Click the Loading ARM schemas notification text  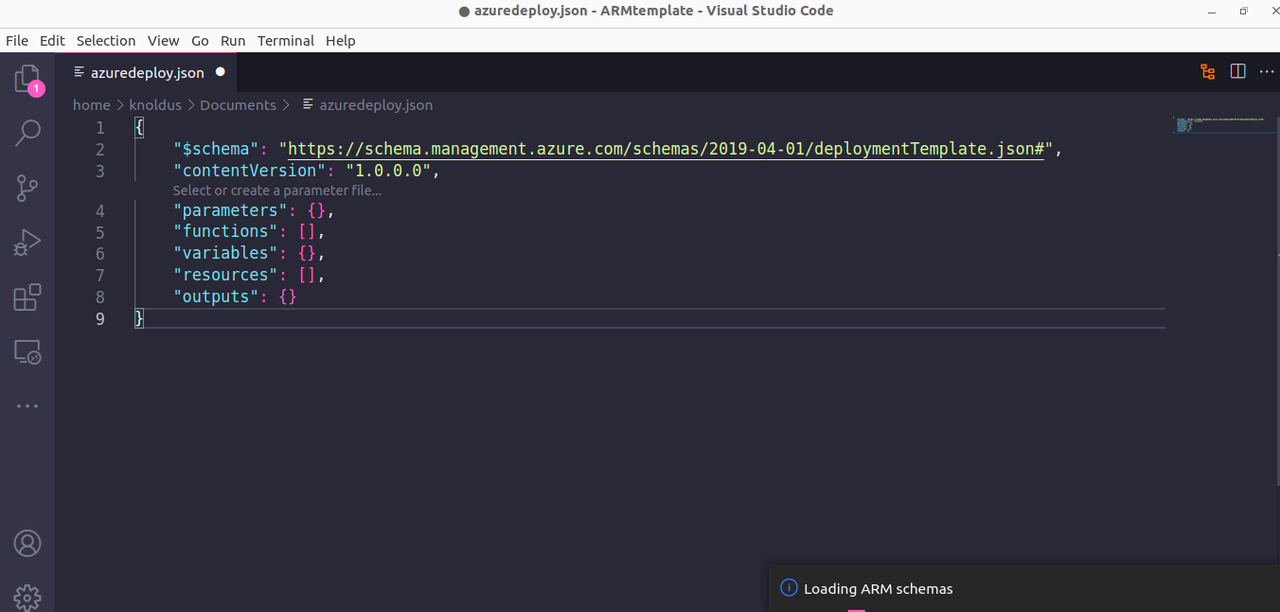tap(878, 589)
